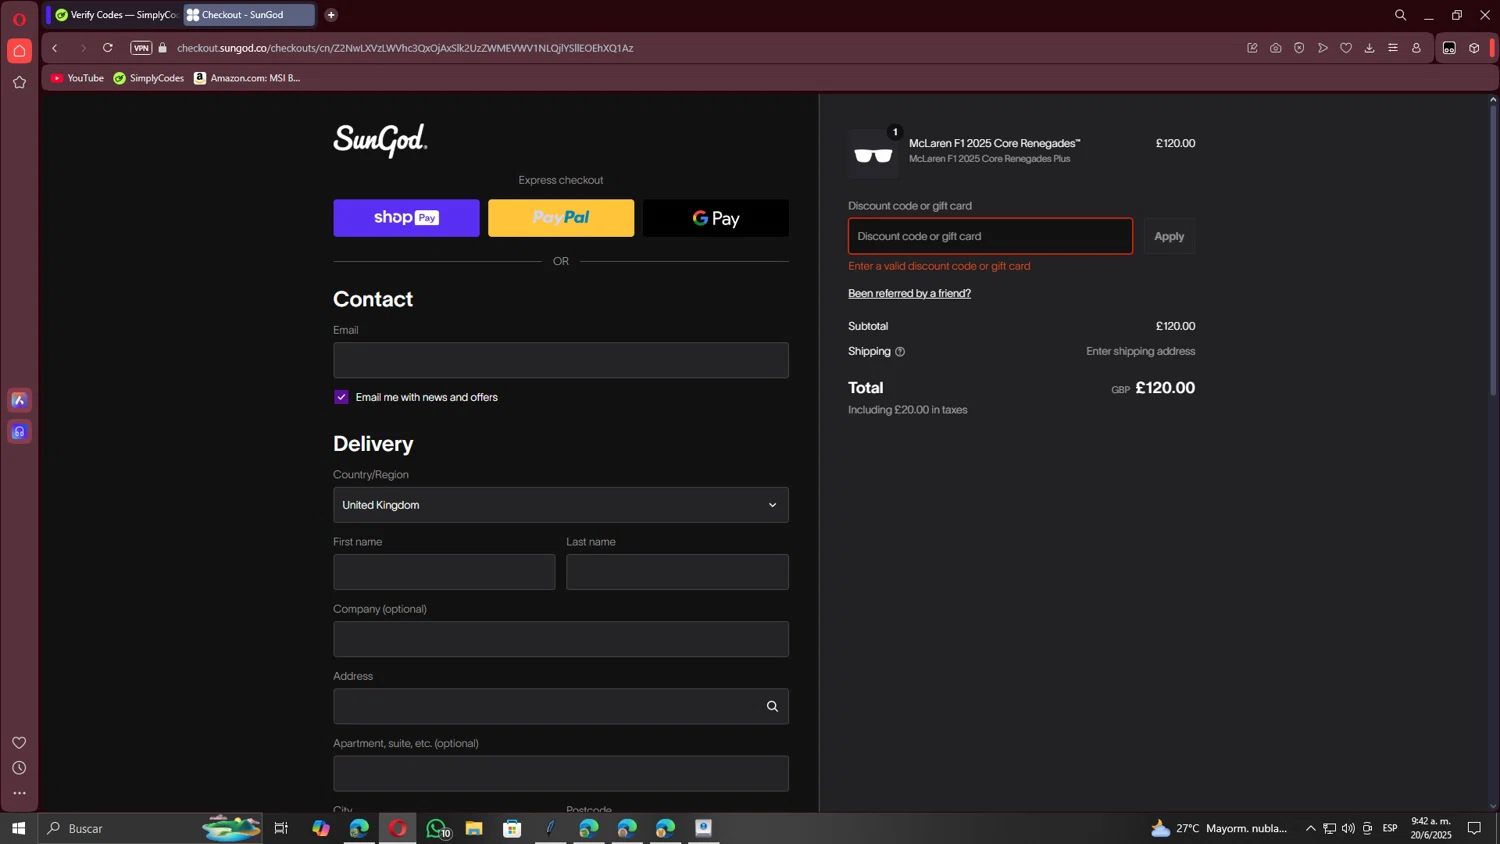Open the edit page icon in address bar

[1252, 48]
